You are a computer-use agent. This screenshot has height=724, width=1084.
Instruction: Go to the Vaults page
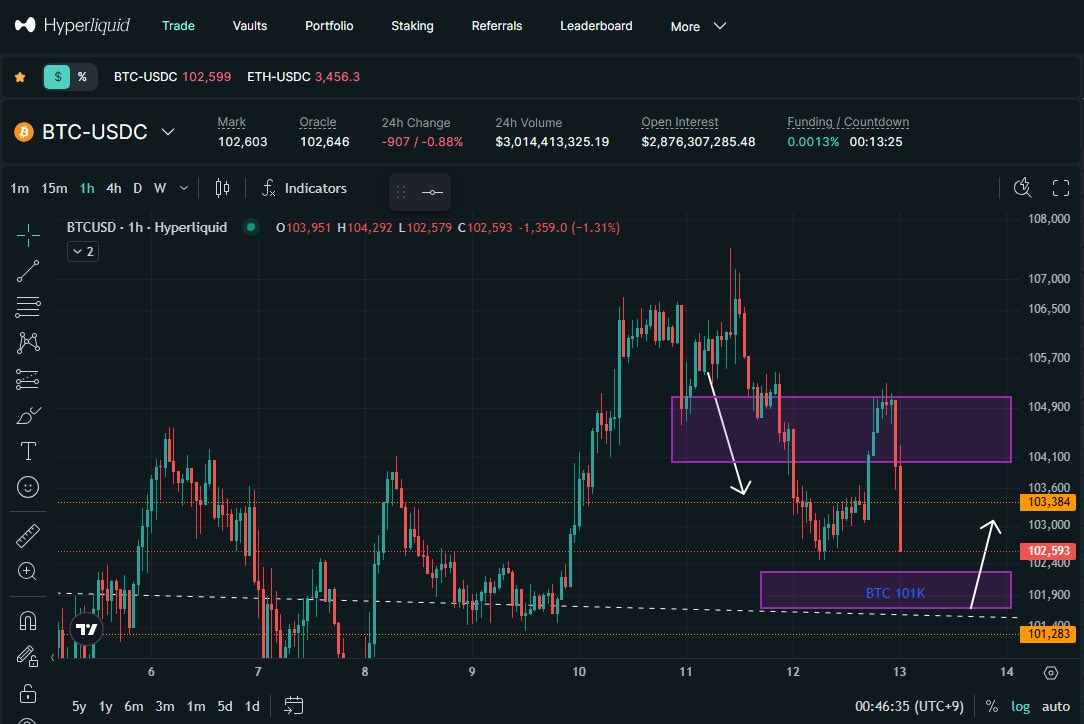[x=250, y=26]
